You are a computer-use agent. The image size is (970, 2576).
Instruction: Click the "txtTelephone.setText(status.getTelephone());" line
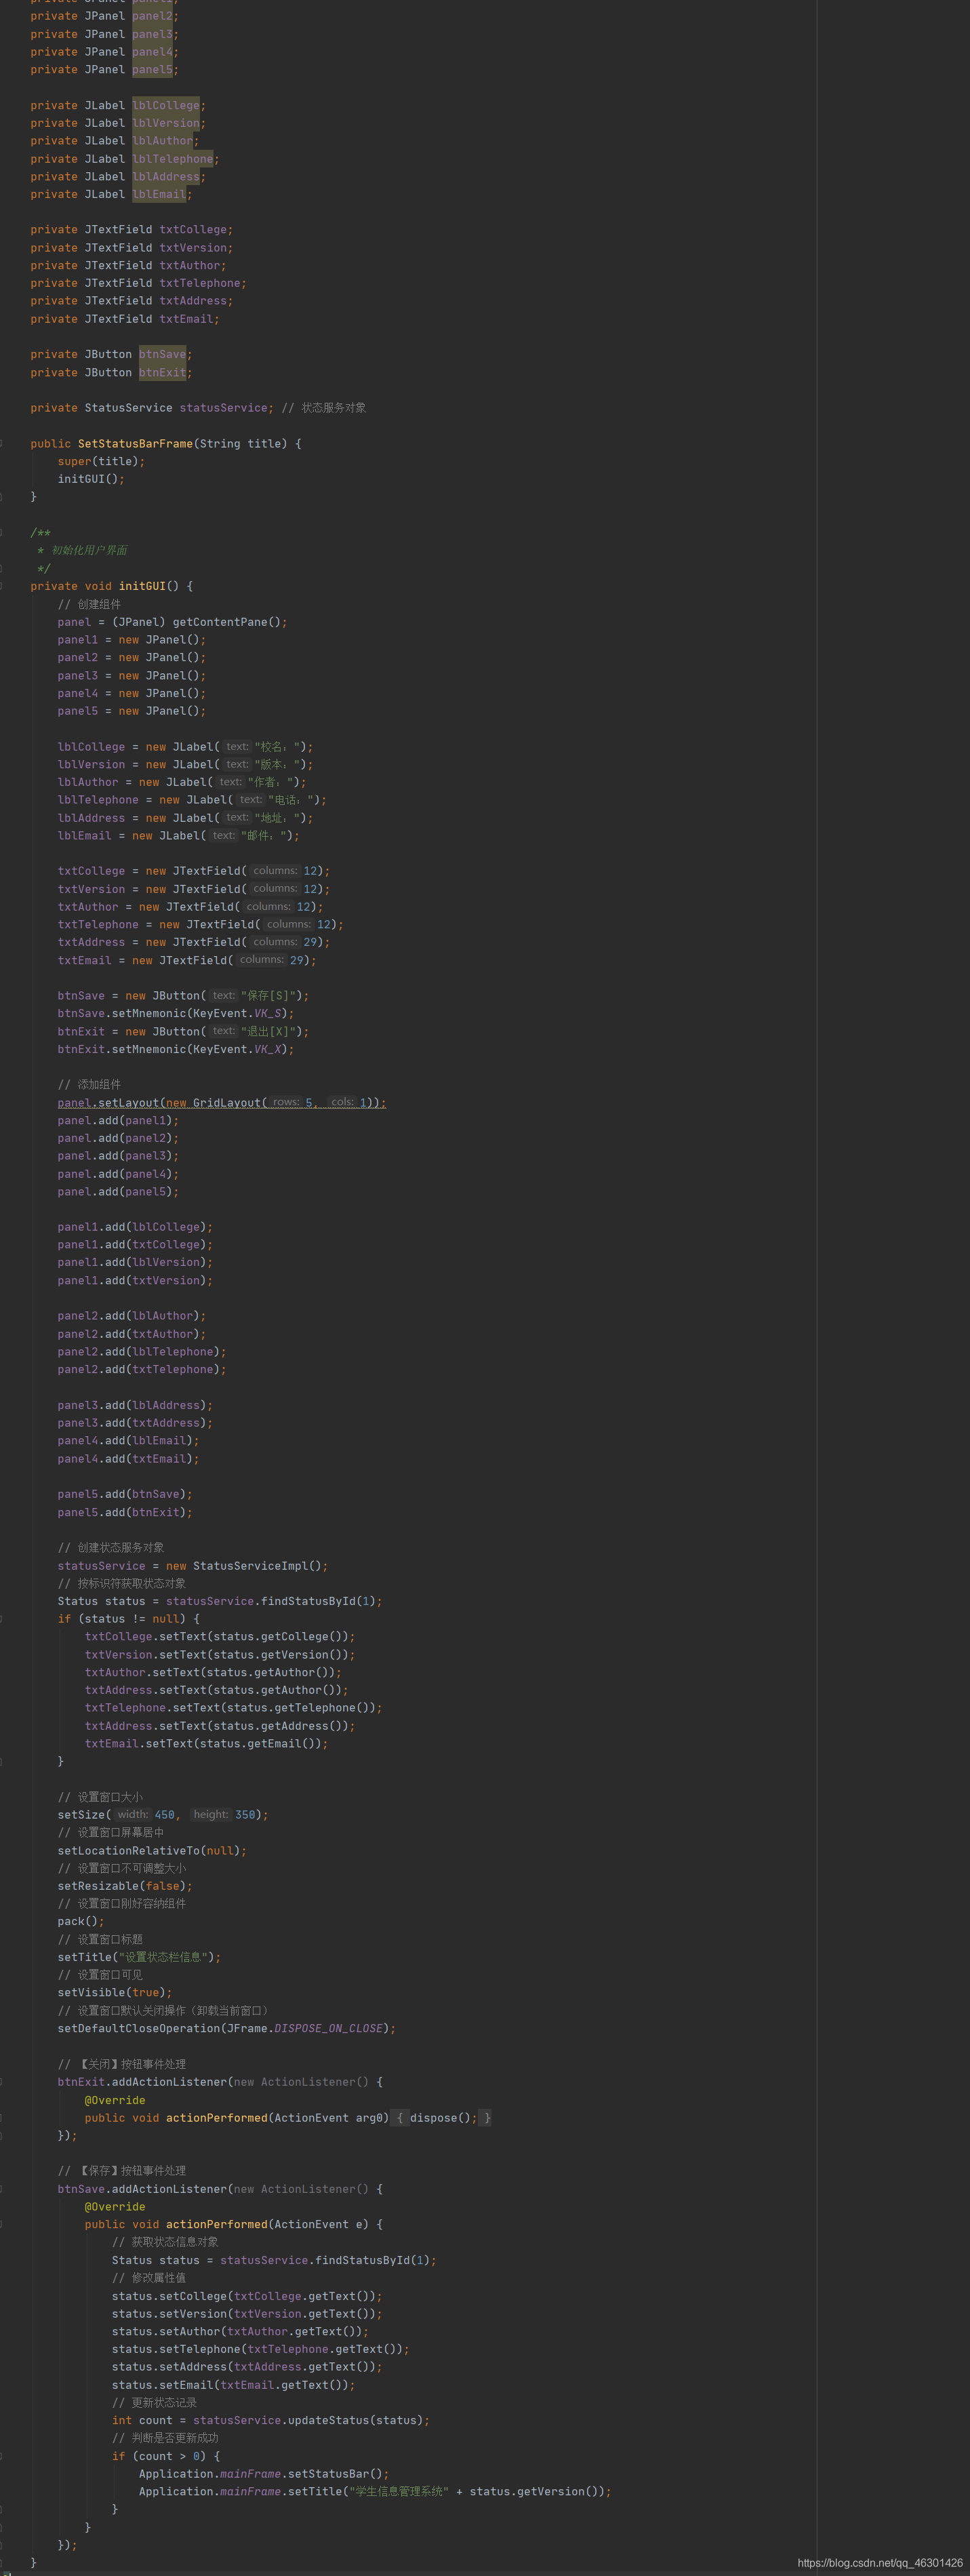[233, 1708]
